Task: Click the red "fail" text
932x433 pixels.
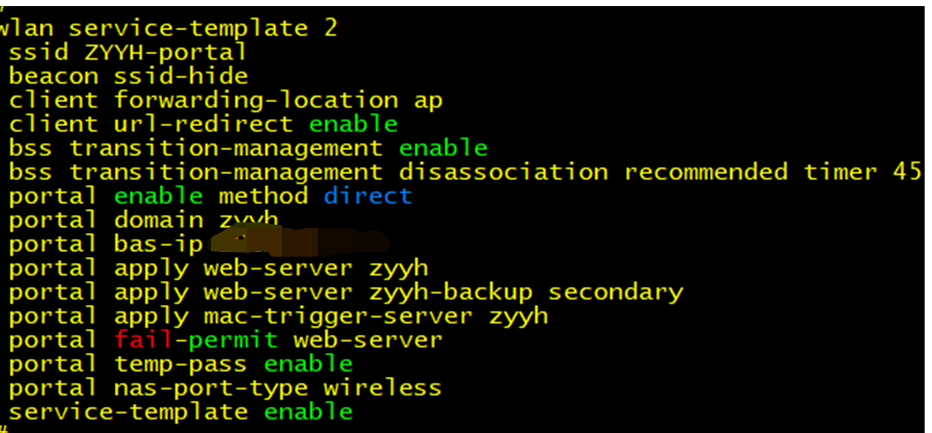Action: click(x=136, y=340)
